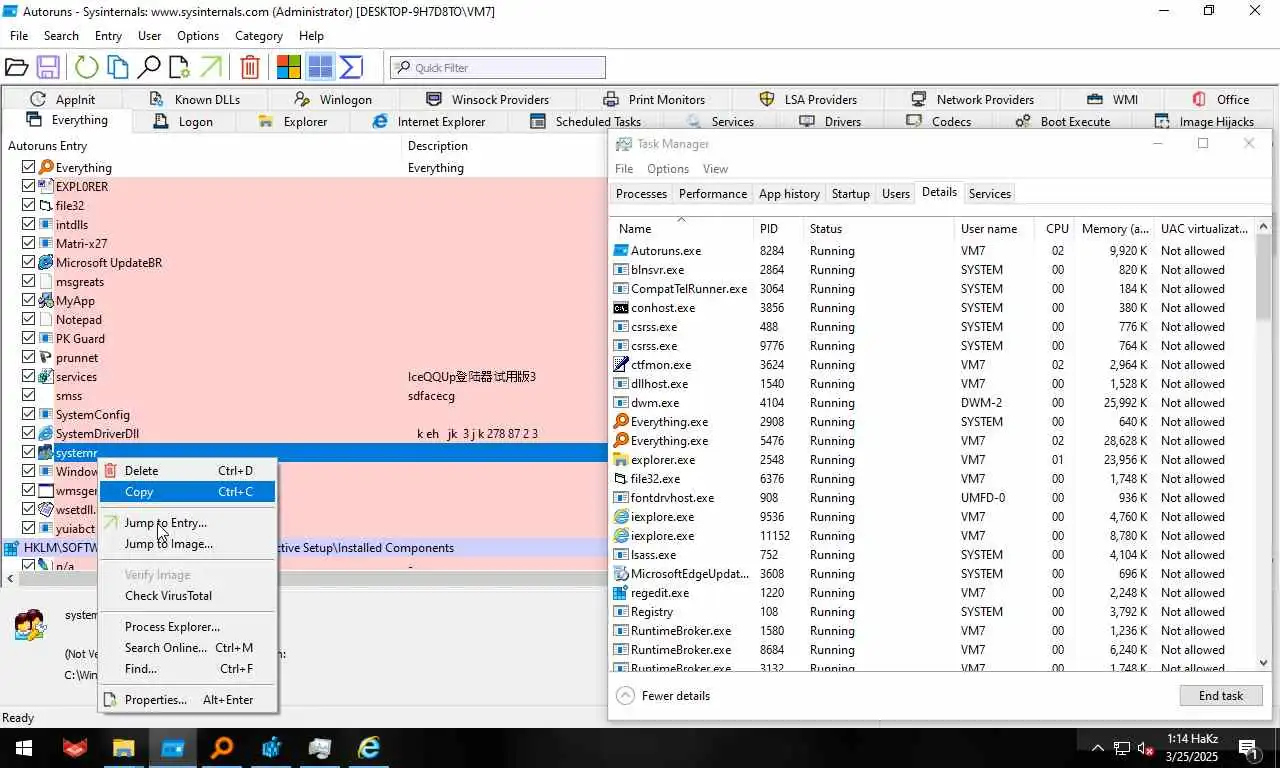This screenshot has width=1280, height=768.
Task: Click the blue Windows logo toolbar icon
Action: click(x=320, y=67)
